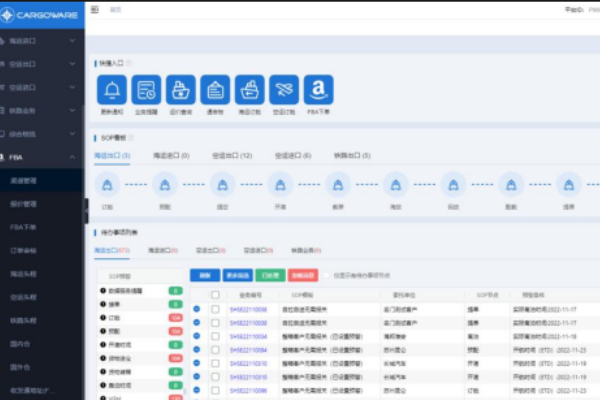
Task: Select the SOP tab showing count (6)
Action: (x=292, y=156)
